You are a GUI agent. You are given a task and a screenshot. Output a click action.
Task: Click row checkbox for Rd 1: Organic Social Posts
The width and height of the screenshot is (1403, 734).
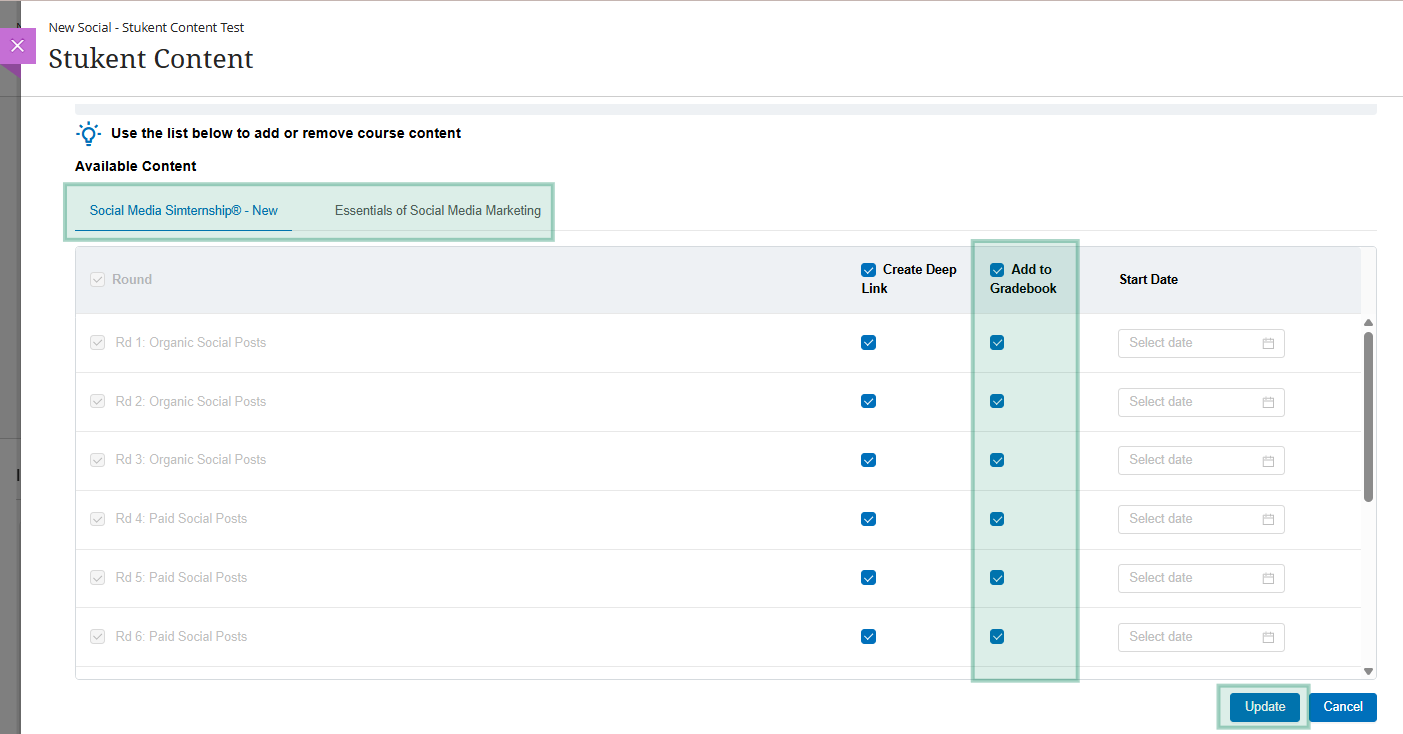click(x=98, y=343)
